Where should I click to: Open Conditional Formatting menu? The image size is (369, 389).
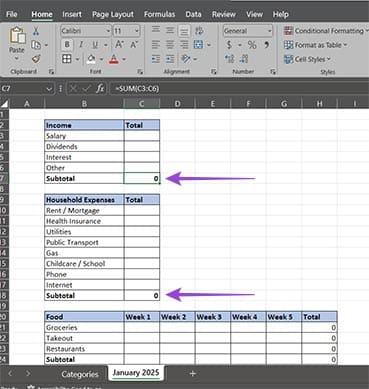326,31
